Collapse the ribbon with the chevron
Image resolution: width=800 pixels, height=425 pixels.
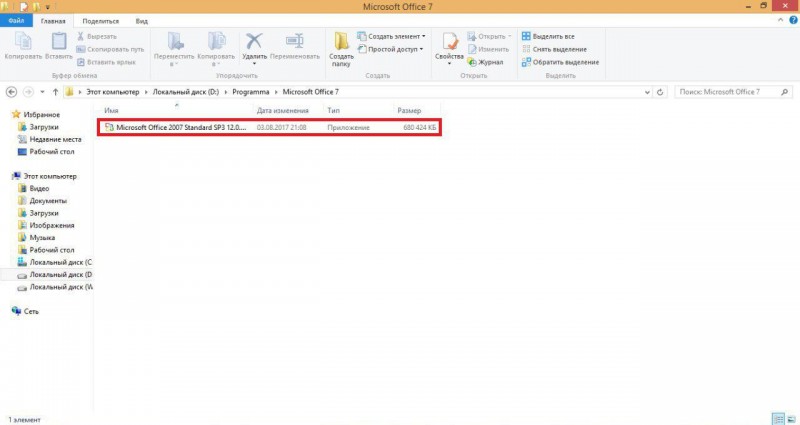click(x=780, y=20)
